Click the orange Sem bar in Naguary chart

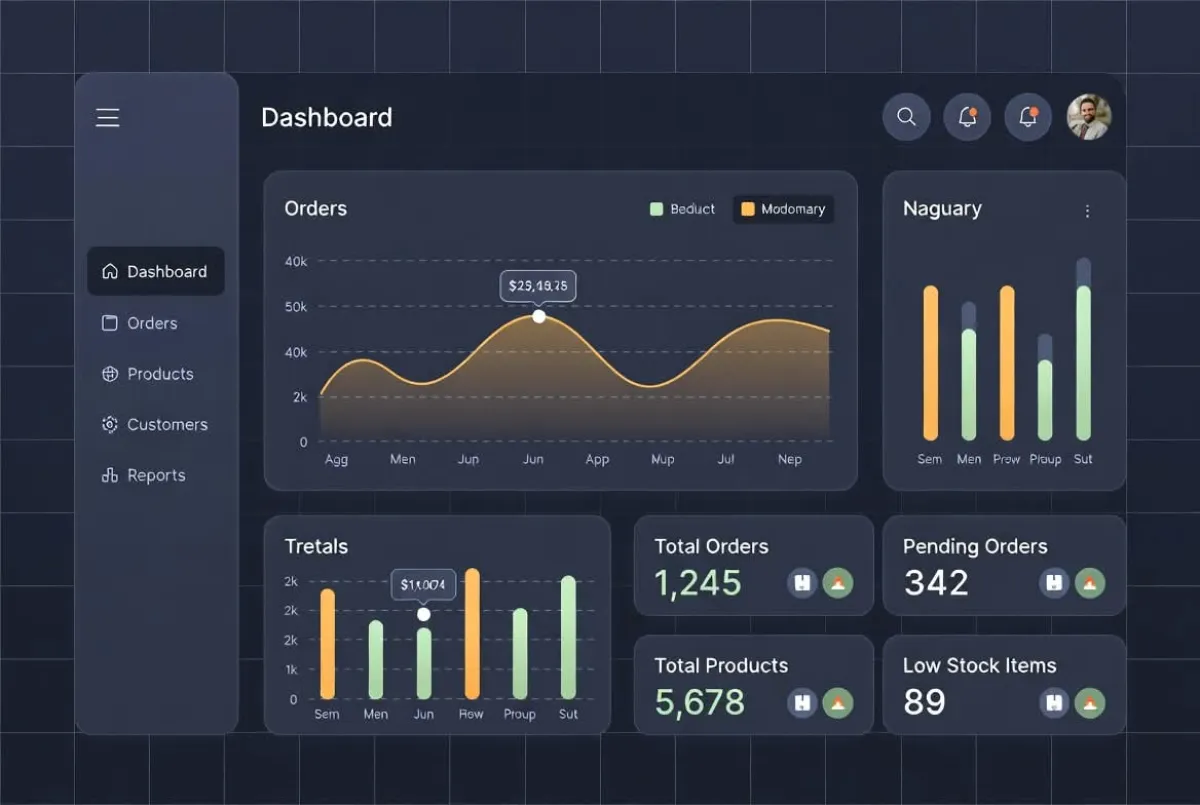pyautogui.click(x=931, y=363)
